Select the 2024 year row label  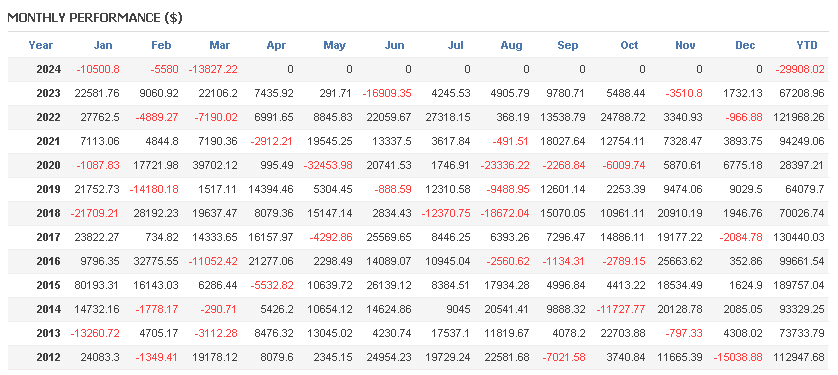49,69
